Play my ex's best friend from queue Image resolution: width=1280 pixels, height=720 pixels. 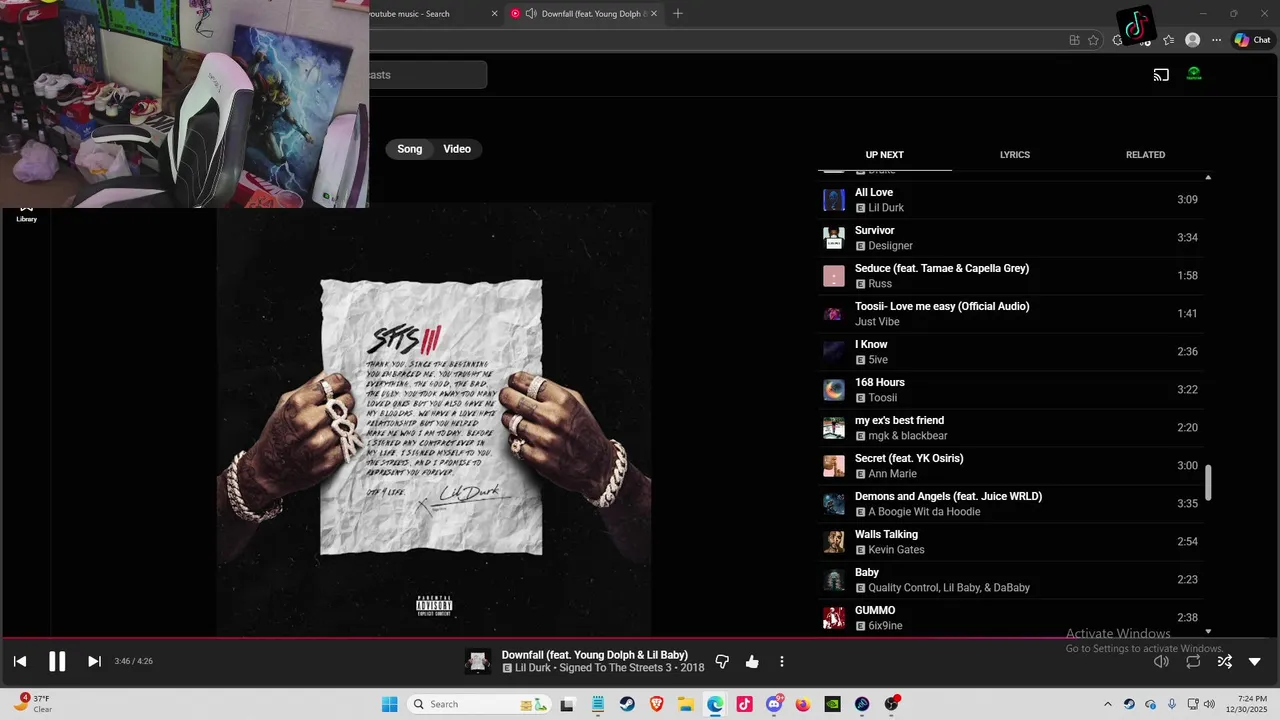(x=1010, y=428)
